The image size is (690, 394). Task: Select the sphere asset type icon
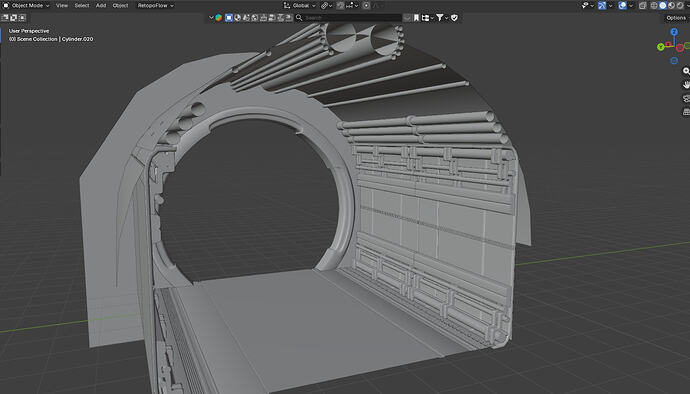point(238,18)
